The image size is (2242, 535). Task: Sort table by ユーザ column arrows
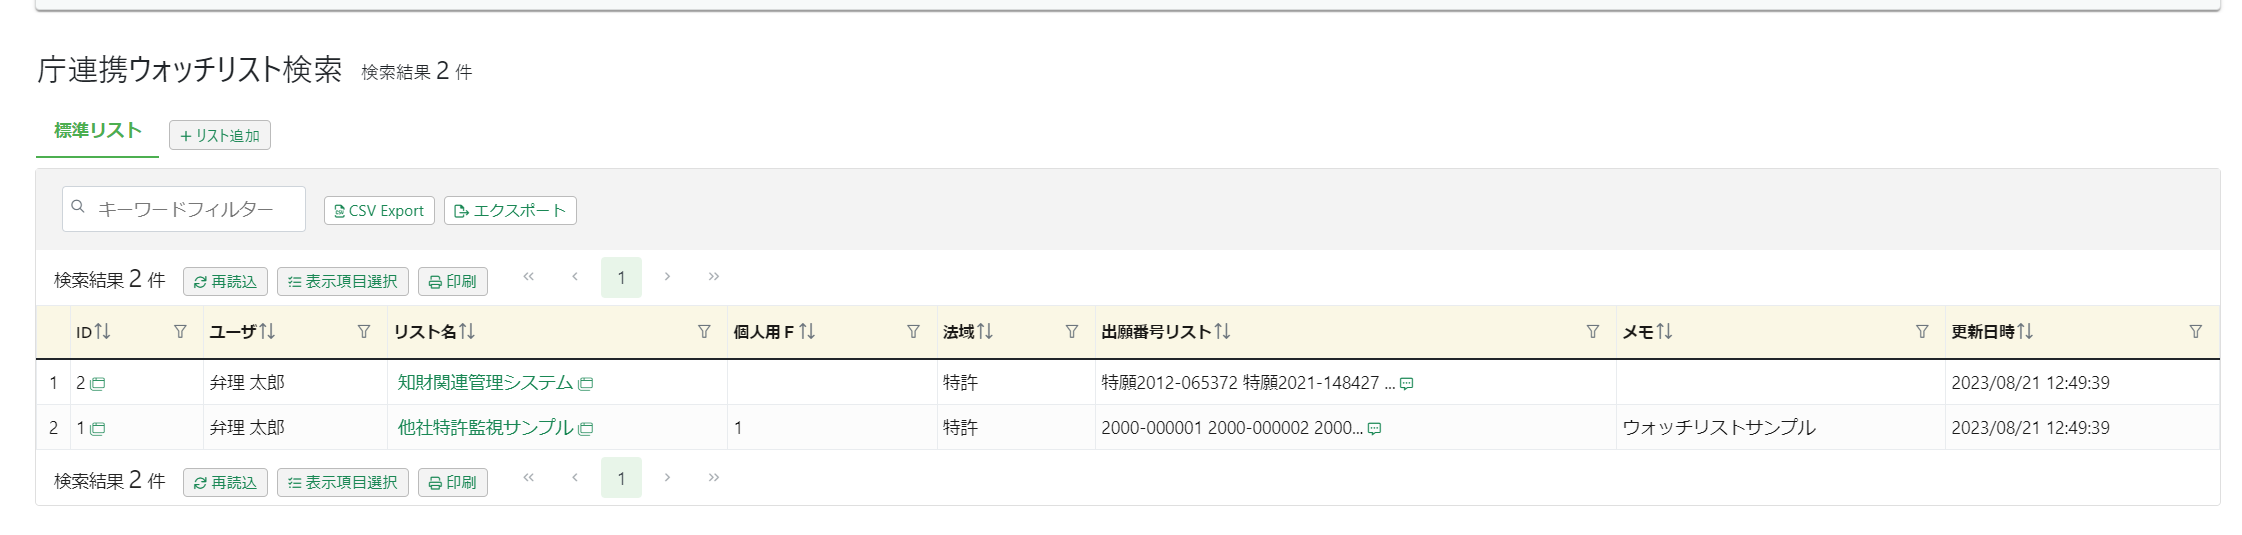pos(267,332)
